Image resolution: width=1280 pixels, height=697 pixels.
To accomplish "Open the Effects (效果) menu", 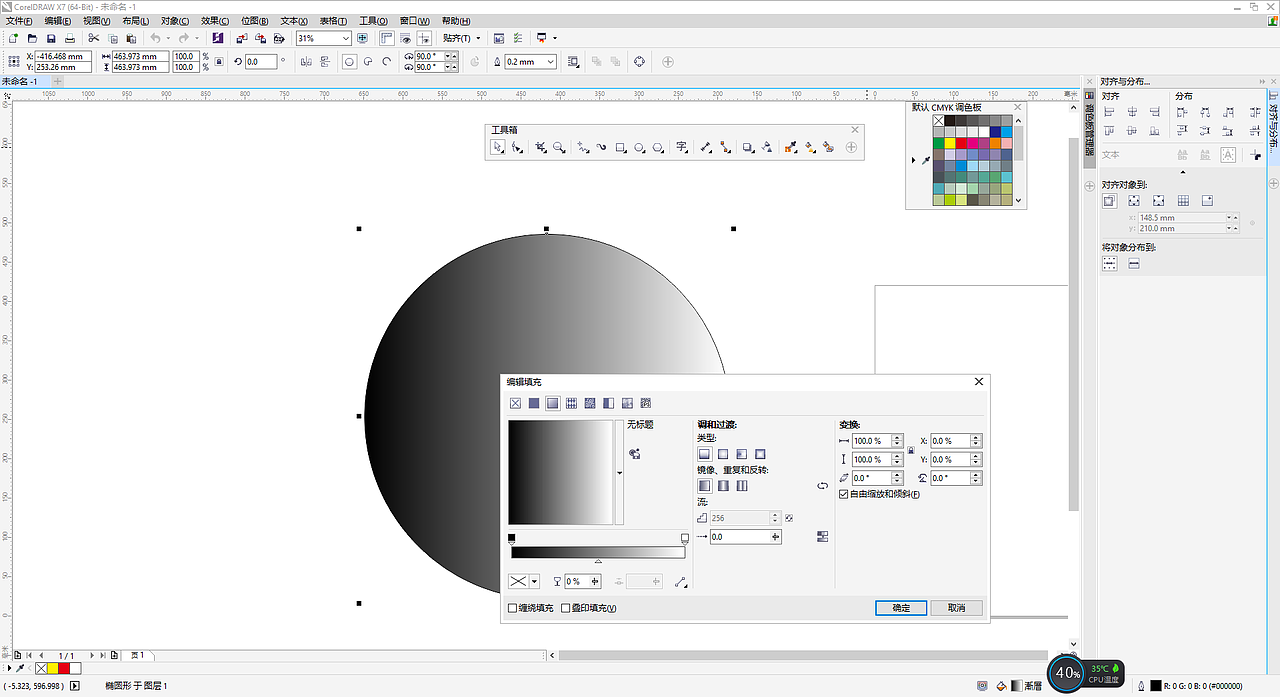I will point(215,21).
